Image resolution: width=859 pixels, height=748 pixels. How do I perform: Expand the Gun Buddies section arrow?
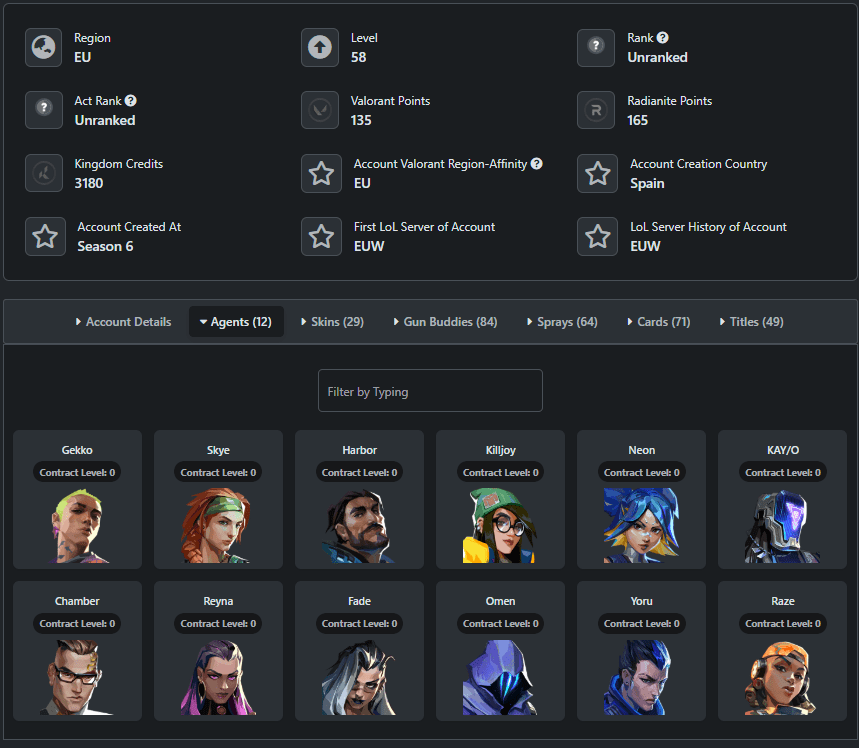395,321
